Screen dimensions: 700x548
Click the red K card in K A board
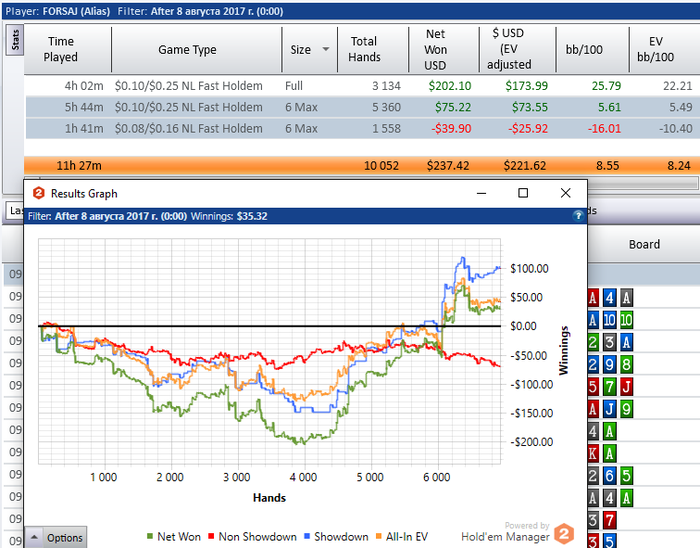point(593,453)
